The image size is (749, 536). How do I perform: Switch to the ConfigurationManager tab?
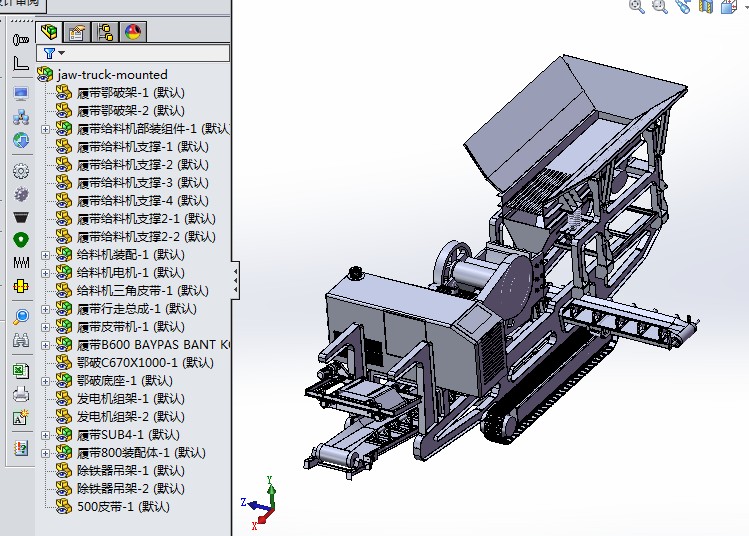(x=105, y=32)
